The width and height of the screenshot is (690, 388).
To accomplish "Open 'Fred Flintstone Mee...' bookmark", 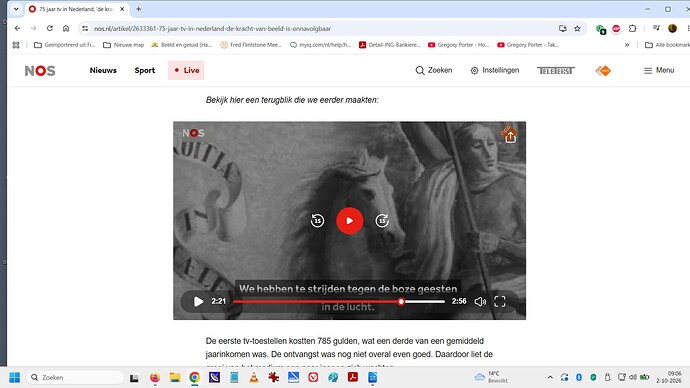I will pos(251,45).
